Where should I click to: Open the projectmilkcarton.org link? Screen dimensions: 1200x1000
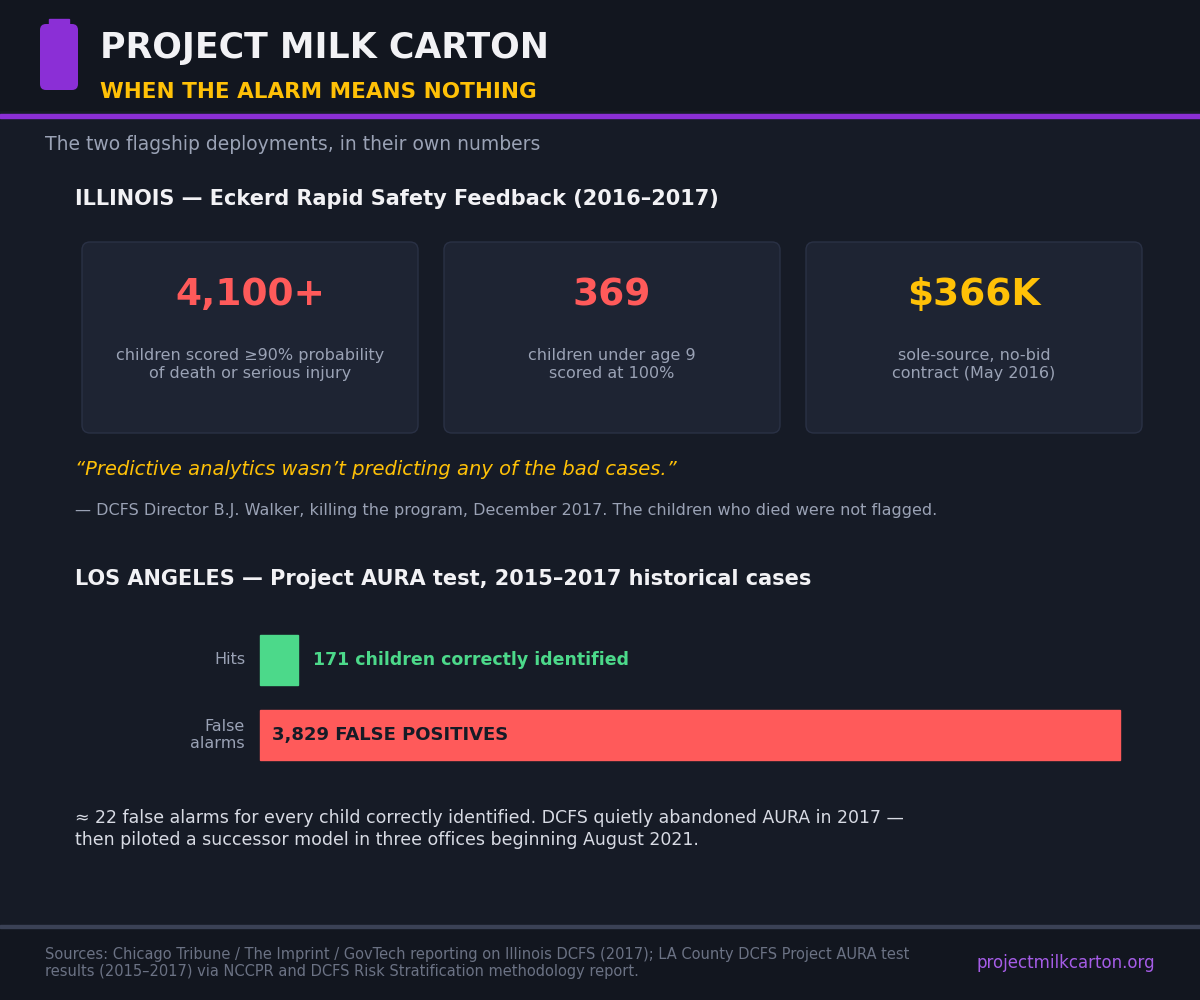1065,963
